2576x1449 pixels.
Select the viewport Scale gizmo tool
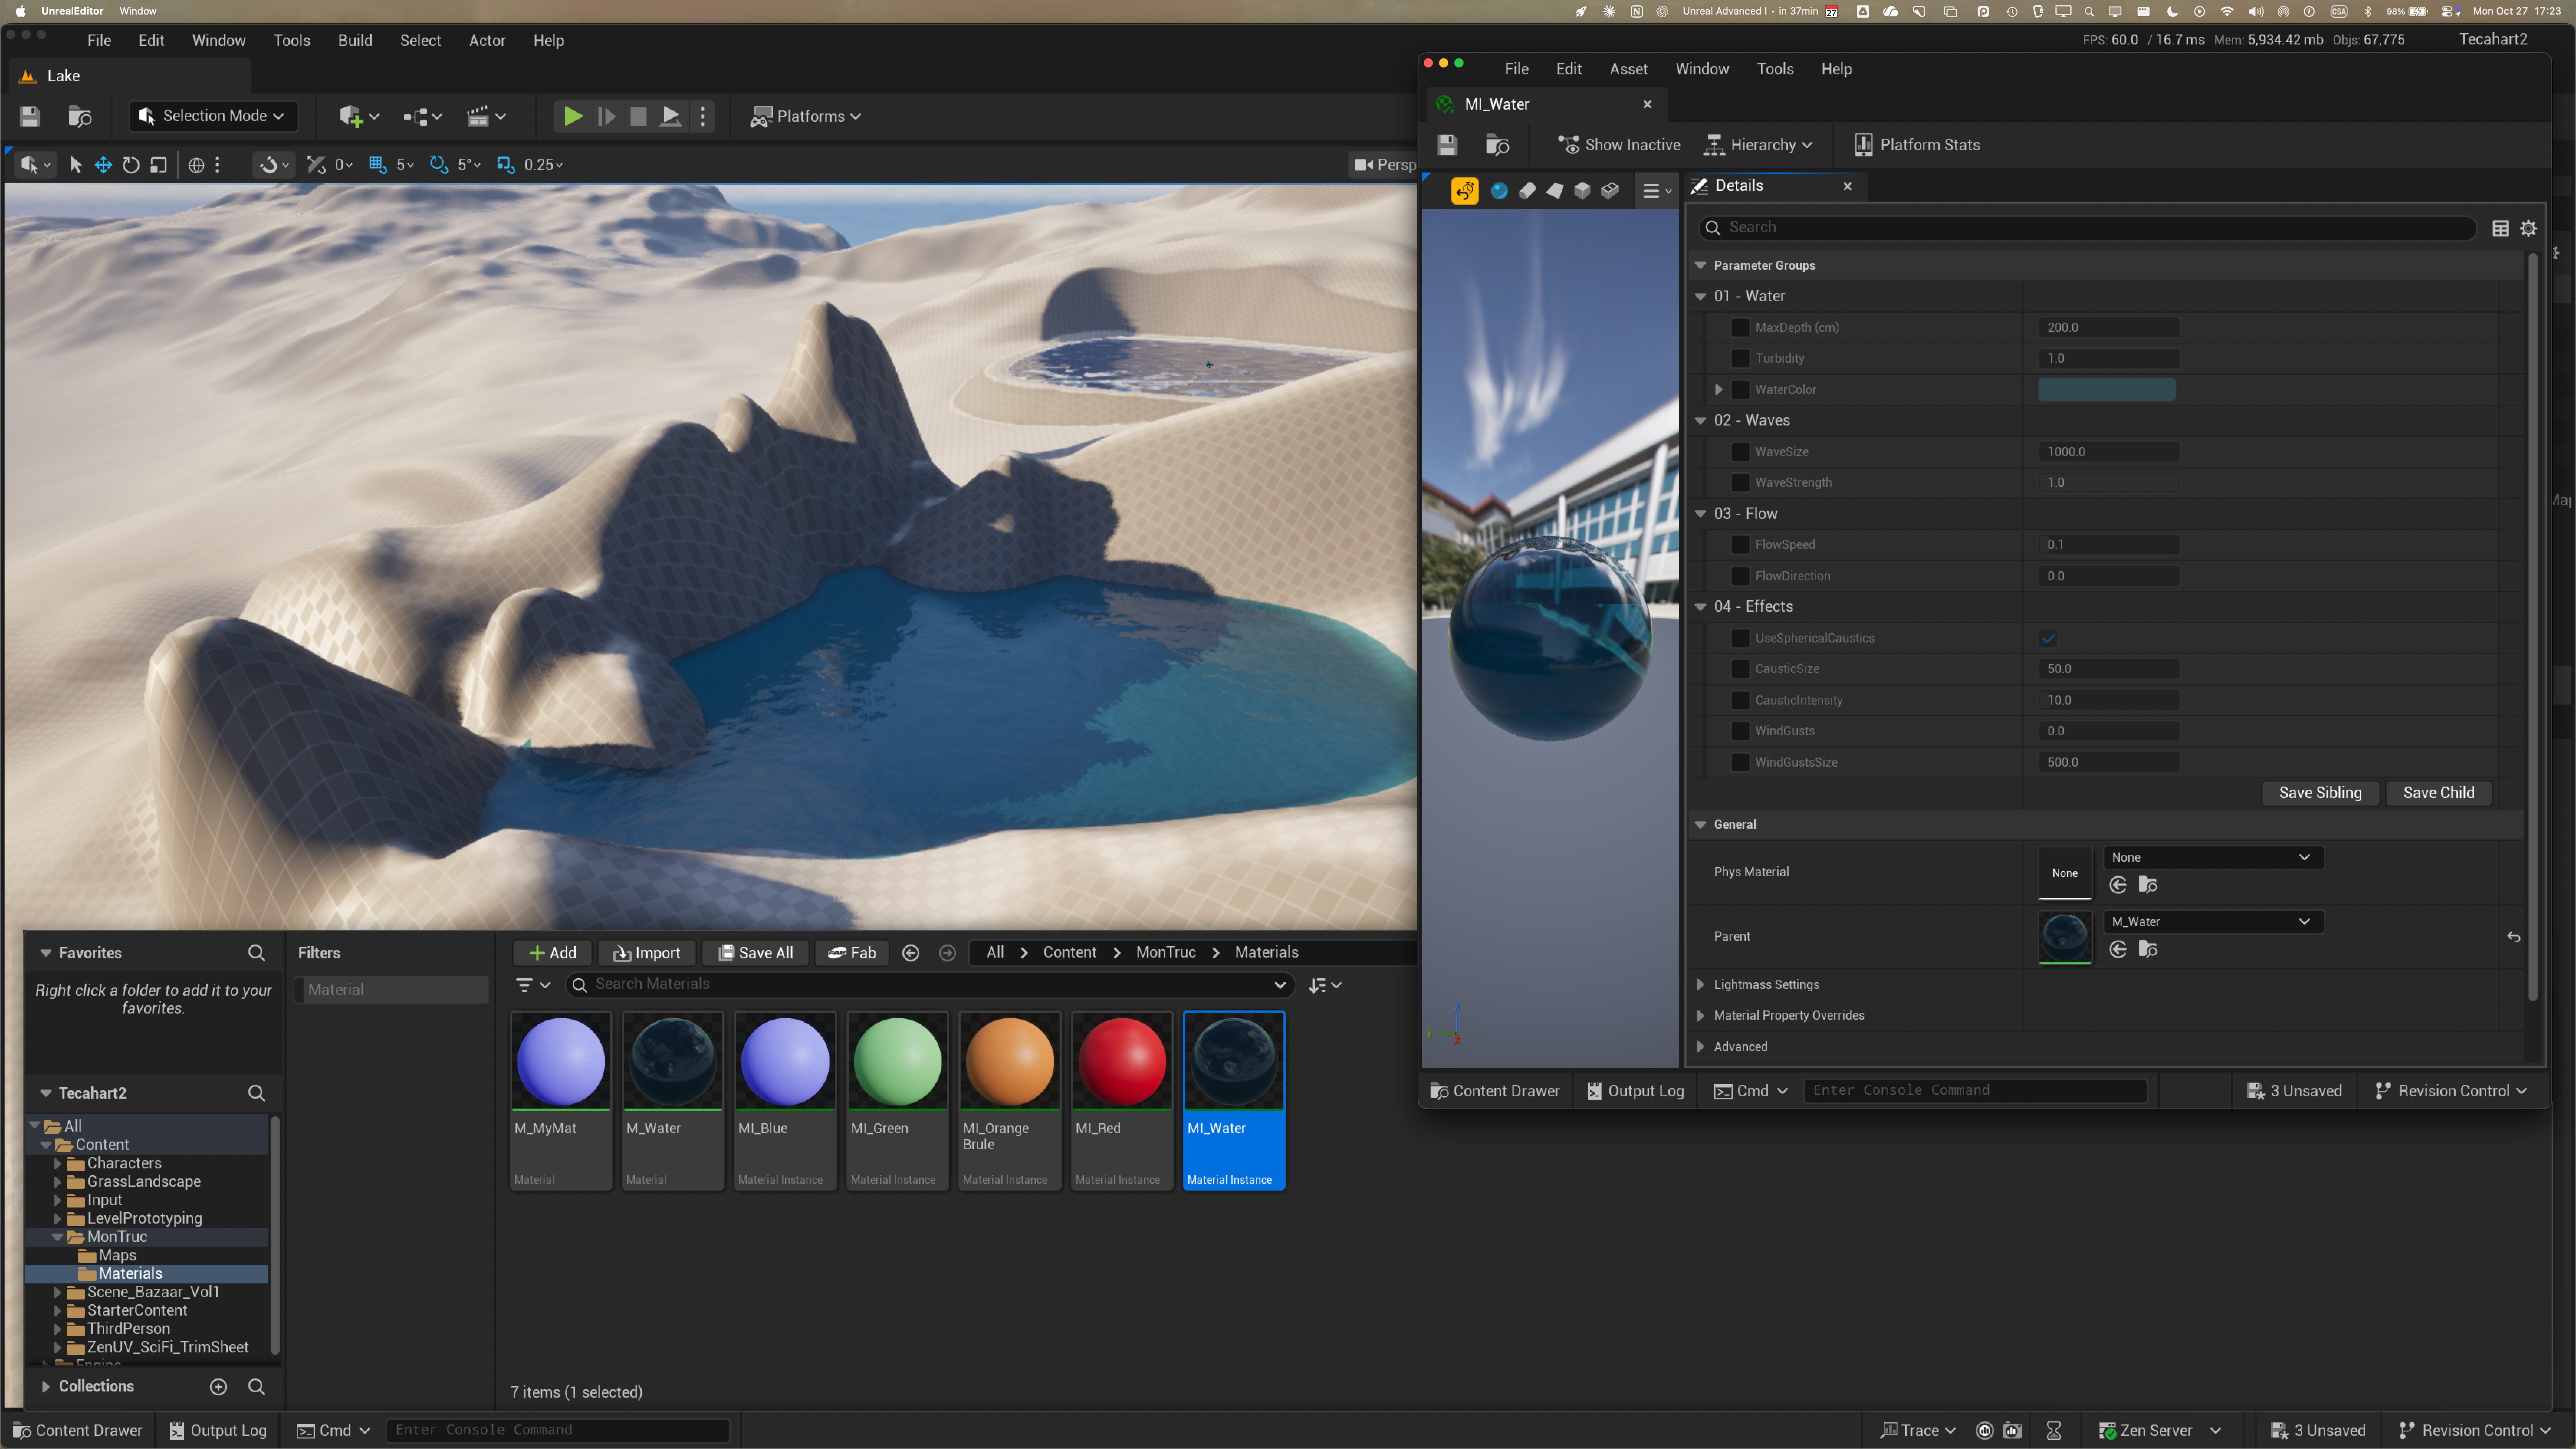158,165
